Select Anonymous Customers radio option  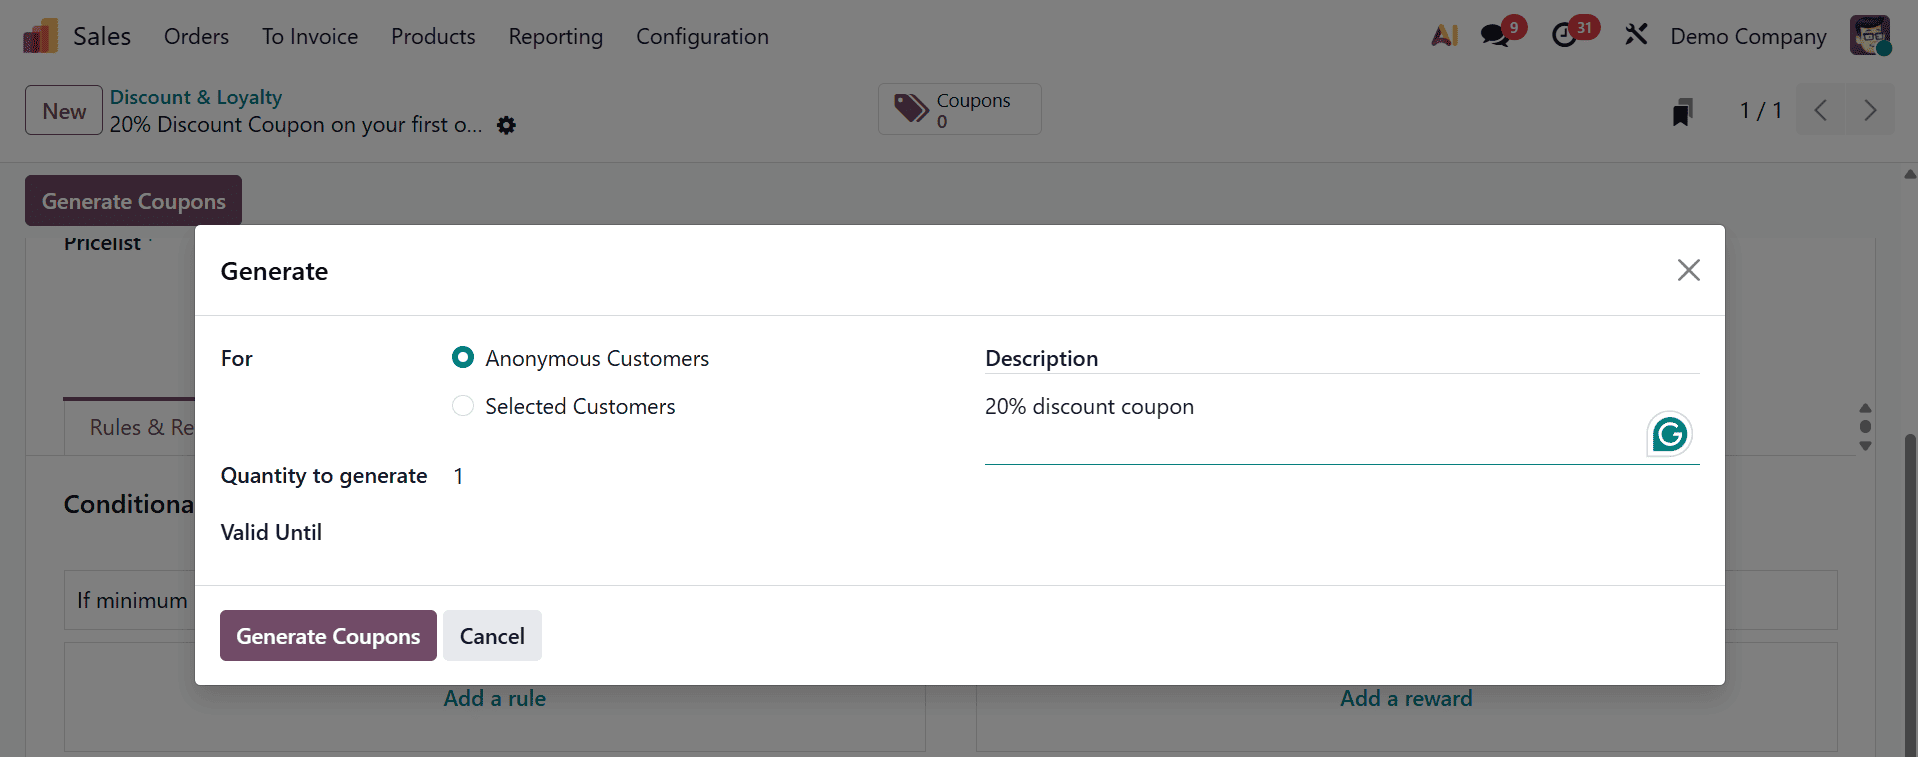[462, 357]
